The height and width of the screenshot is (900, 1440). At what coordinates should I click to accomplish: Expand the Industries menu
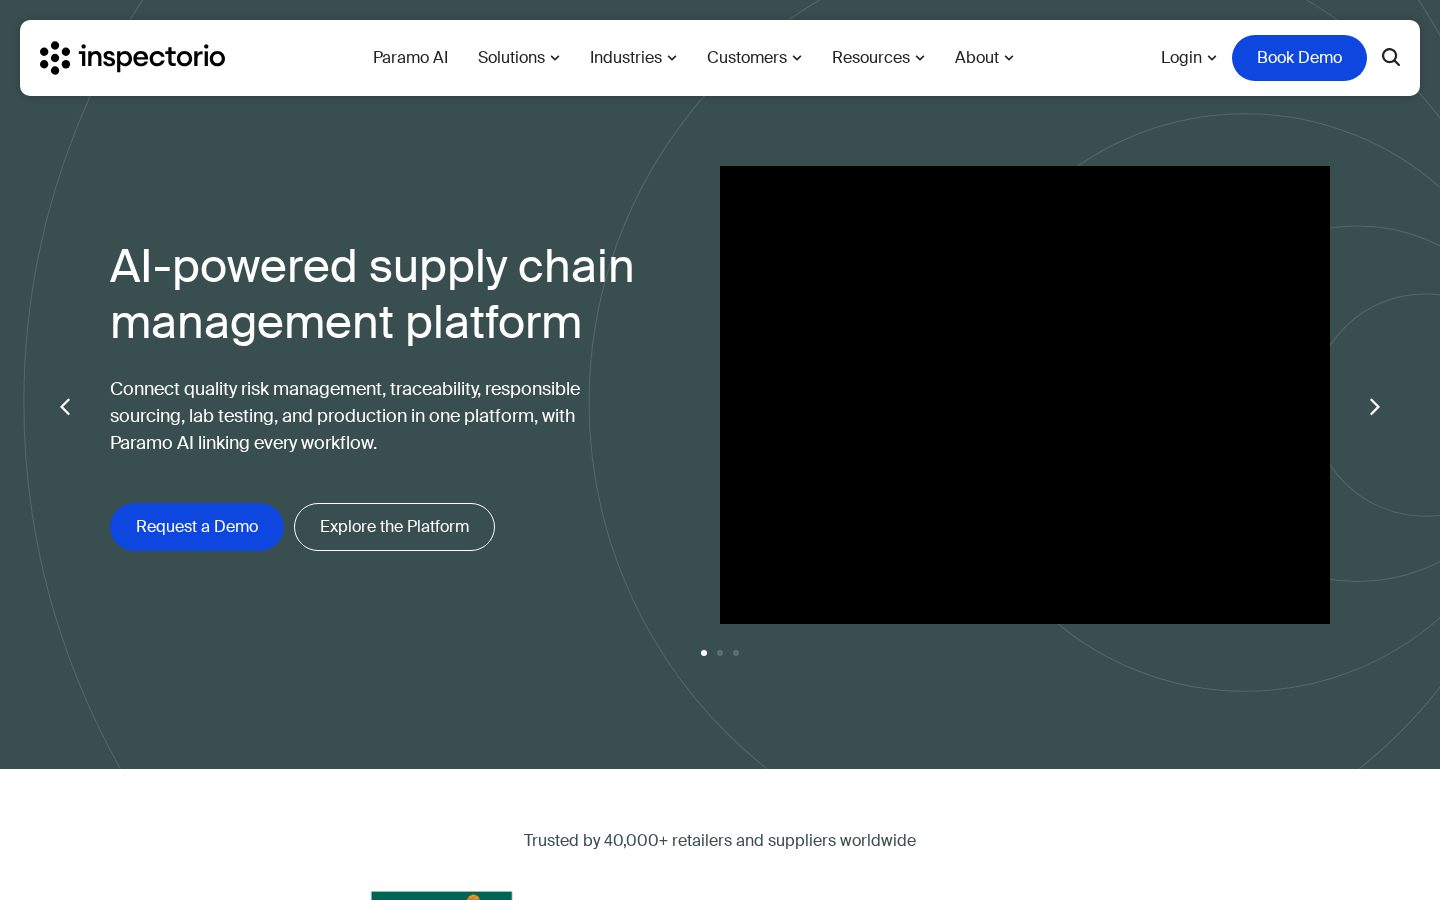(633, 57)
